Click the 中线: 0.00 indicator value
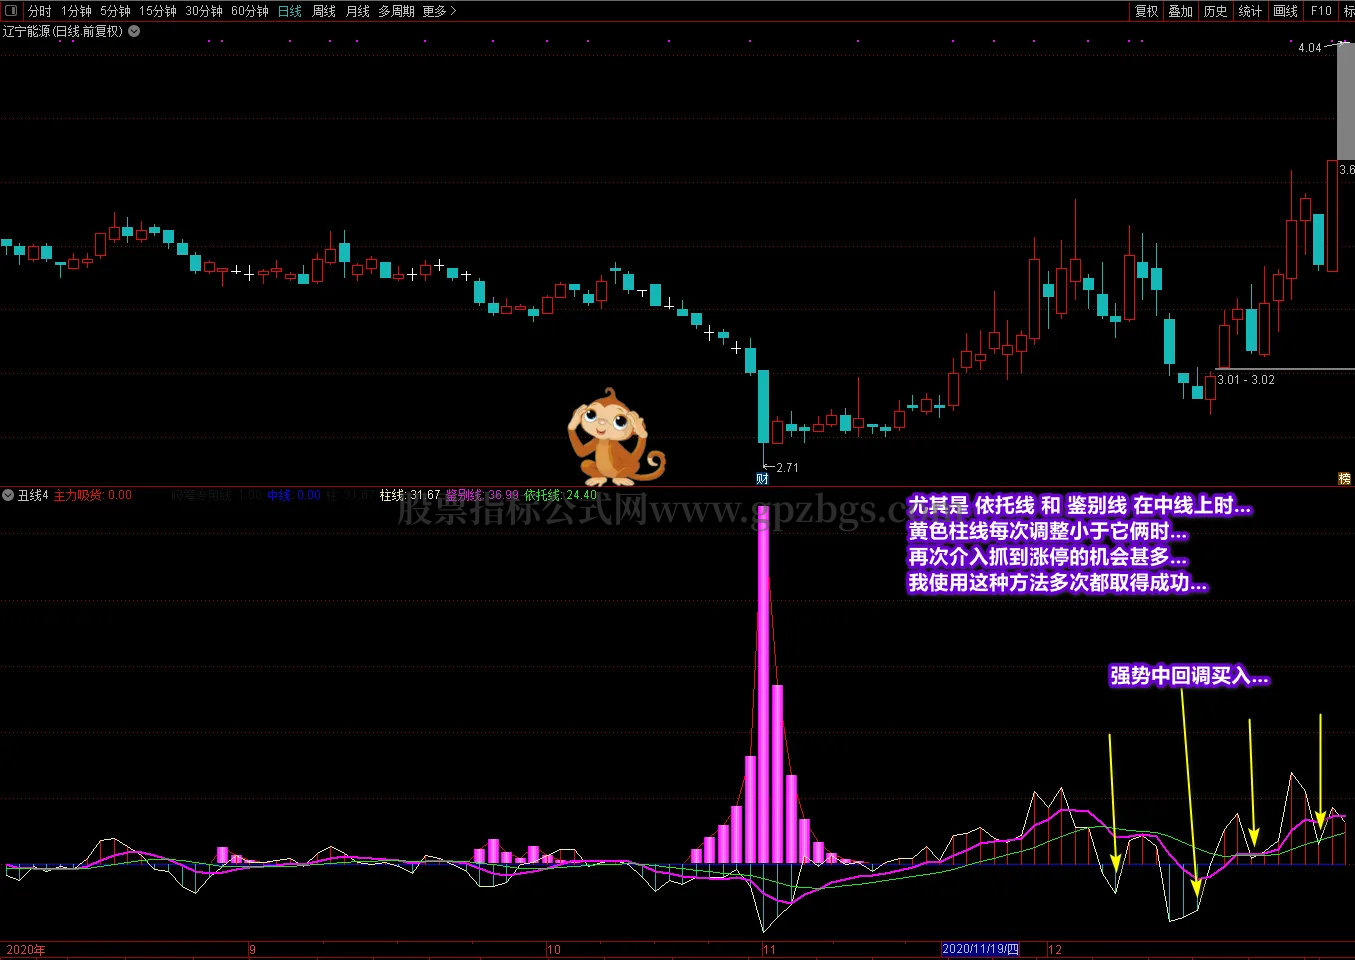The image size is (1355, 960). (294, 495)
